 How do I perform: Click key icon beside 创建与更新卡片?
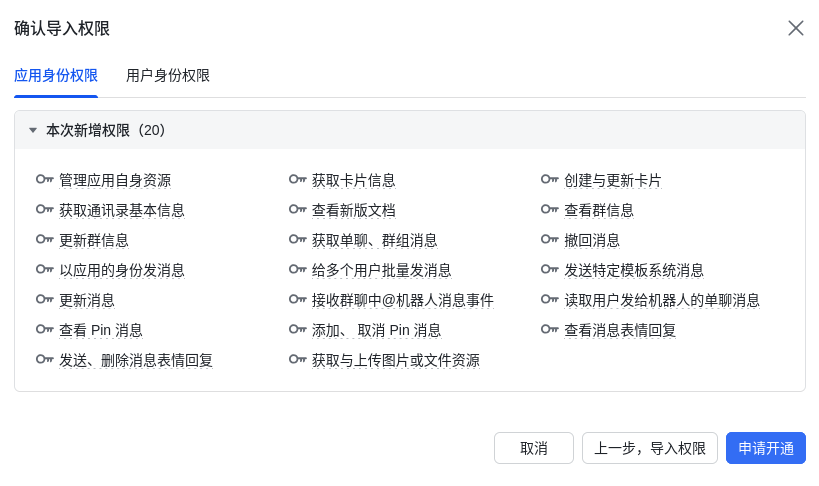pyautogui.click(x=549, y=180)
